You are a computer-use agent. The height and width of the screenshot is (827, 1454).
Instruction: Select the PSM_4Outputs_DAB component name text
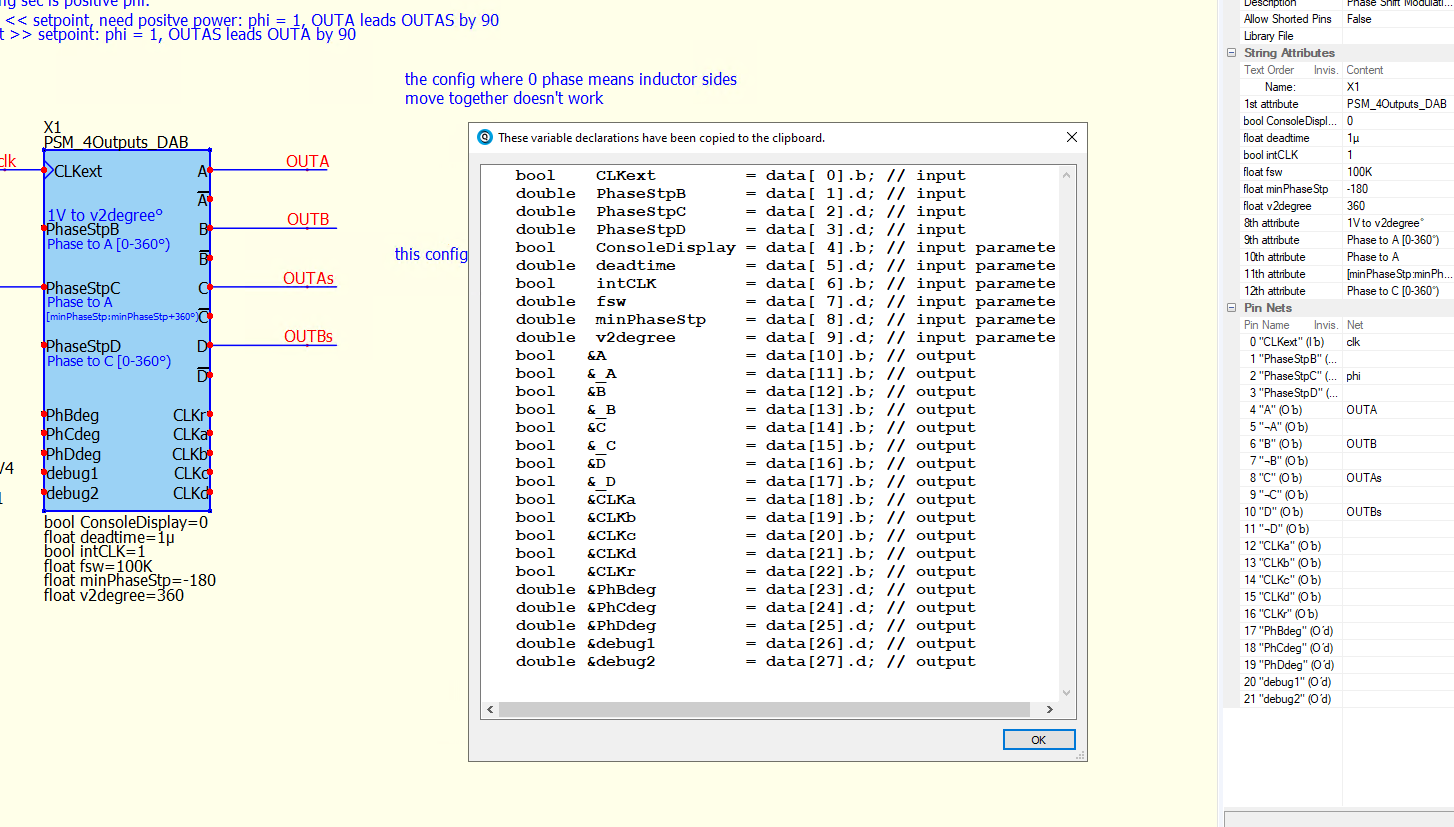point(116,143)
